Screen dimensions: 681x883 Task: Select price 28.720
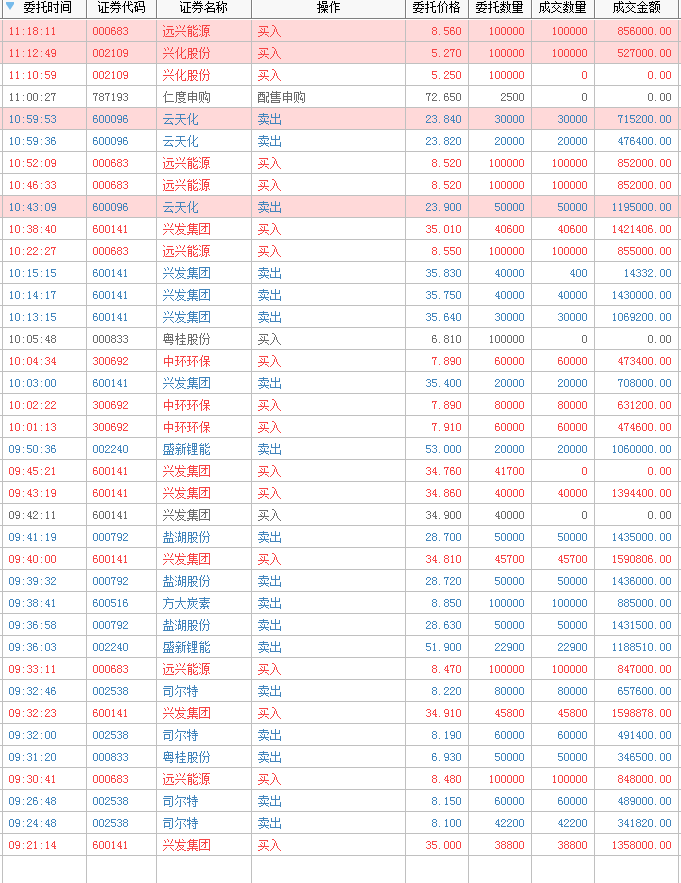click(x=443, y=581)
